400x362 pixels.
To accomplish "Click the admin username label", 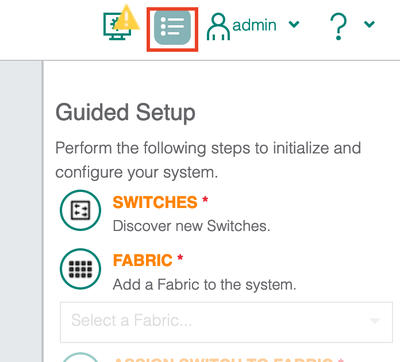I will pyautogui.click(x=254, y=25).
